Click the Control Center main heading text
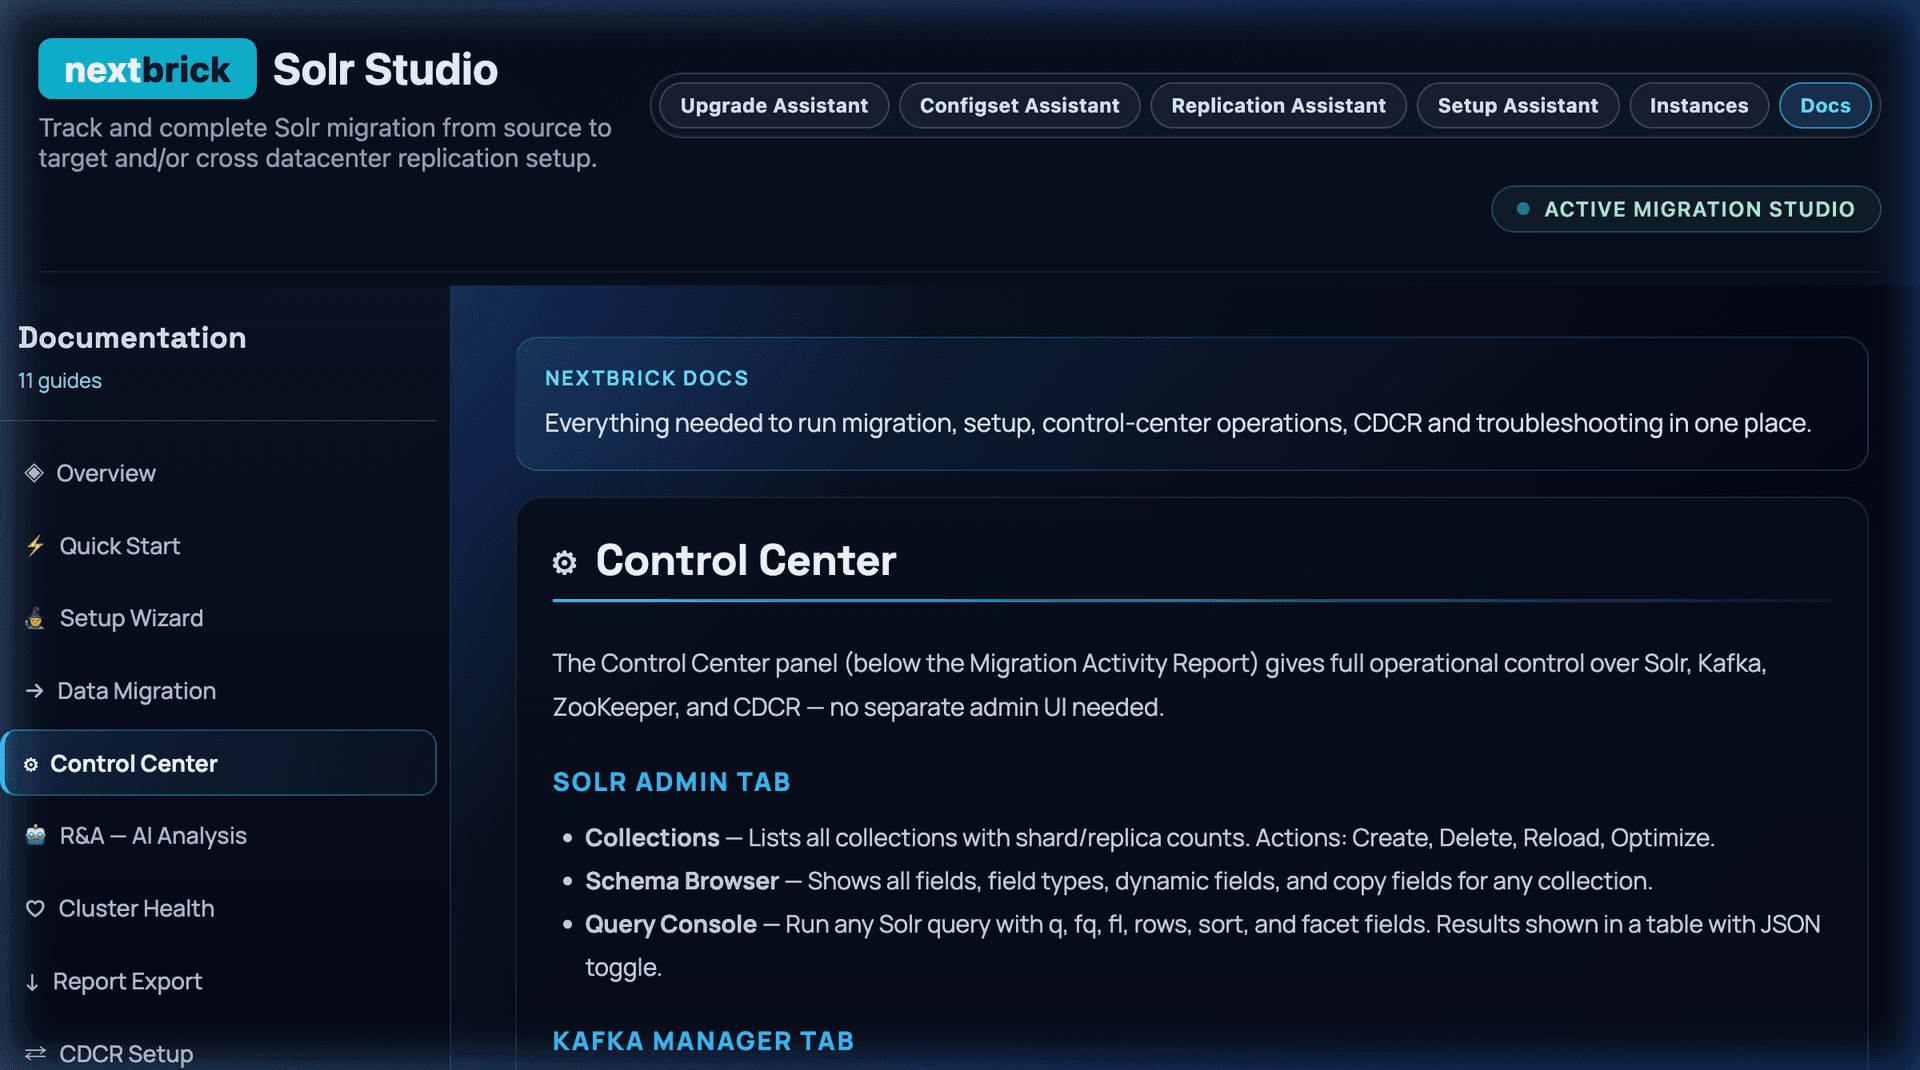This screenshot has height=1070, width=1920. pyautogui.click(x=746, y=561)
